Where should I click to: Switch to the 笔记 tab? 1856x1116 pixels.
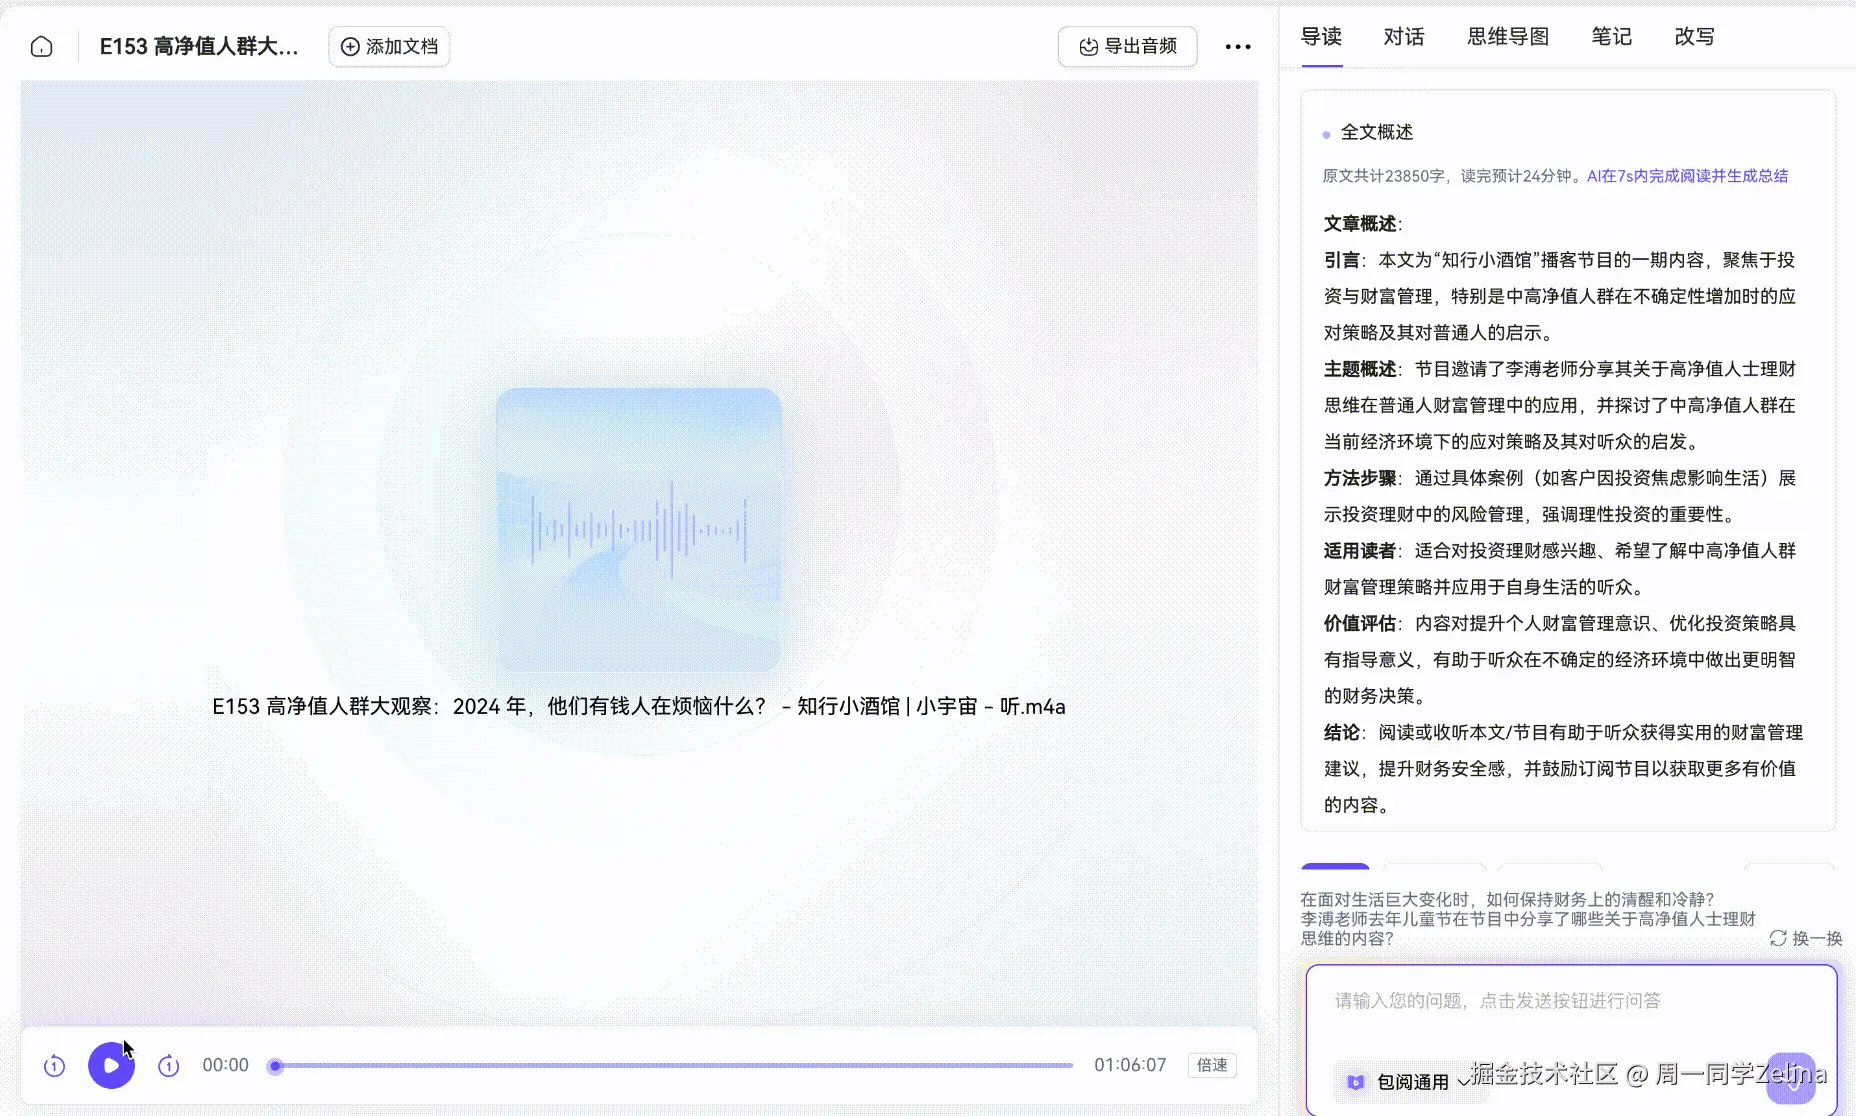coord(1611,36)
